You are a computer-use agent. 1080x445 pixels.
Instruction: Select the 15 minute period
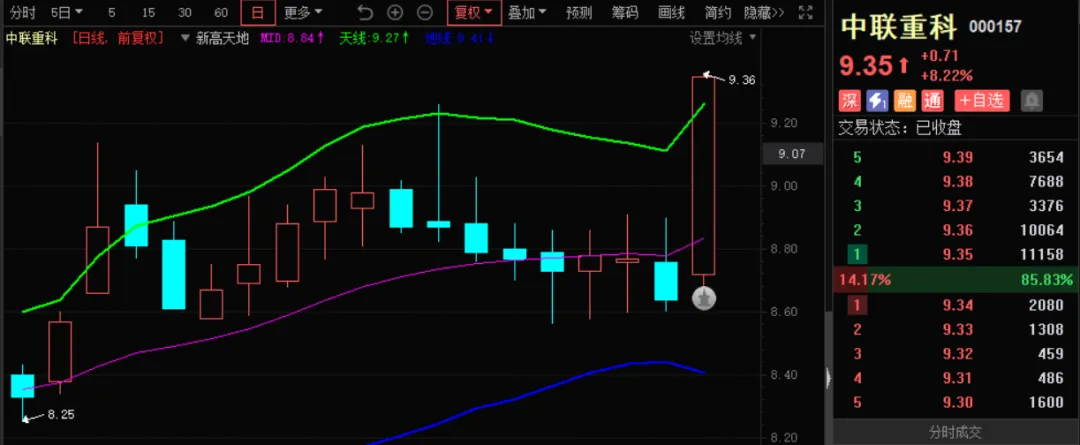point(148,12)
